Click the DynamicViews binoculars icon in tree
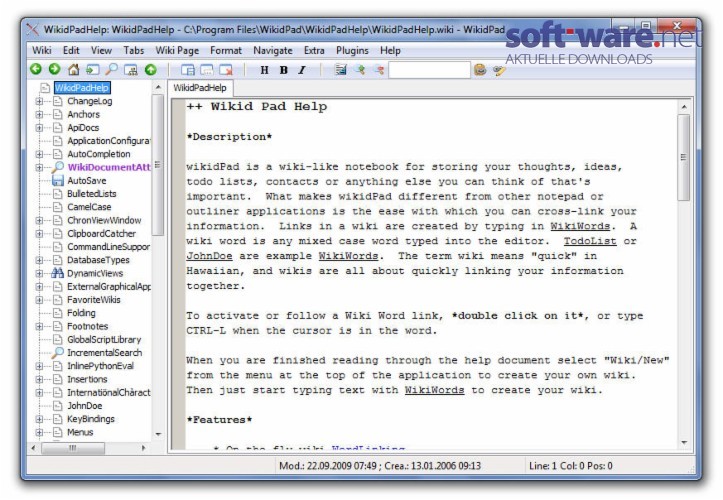This screenshot has height=500, width=723. point(58,273)
